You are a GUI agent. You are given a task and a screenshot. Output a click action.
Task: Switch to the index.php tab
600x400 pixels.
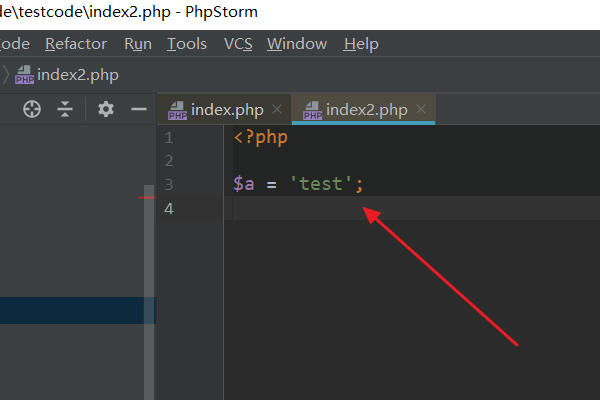(x=226, y=110)
